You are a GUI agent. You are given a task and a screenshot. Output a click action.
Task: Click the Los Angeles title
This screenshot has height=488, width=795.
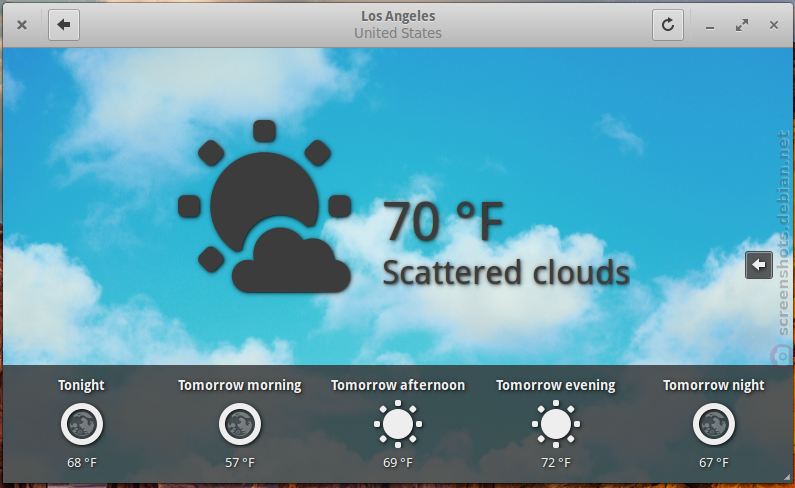coord(398,16)
